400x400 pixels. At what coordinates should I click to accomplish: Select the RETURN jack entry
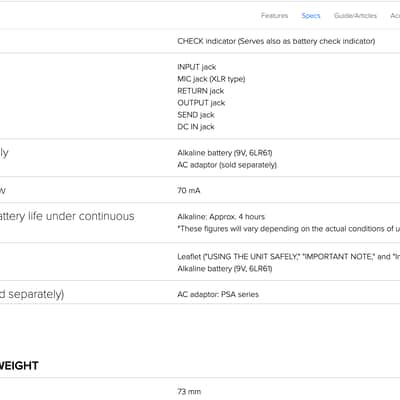(x=201, y=91)
